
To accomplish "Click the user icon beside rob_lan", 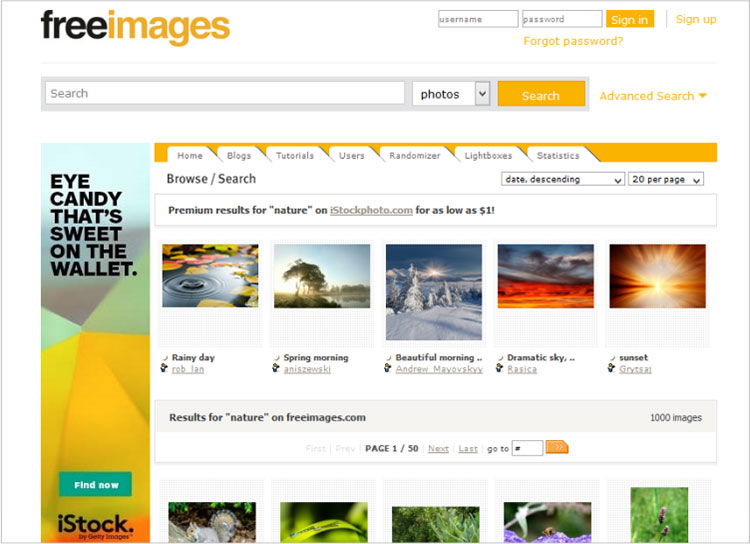I will tap(164, 369).
